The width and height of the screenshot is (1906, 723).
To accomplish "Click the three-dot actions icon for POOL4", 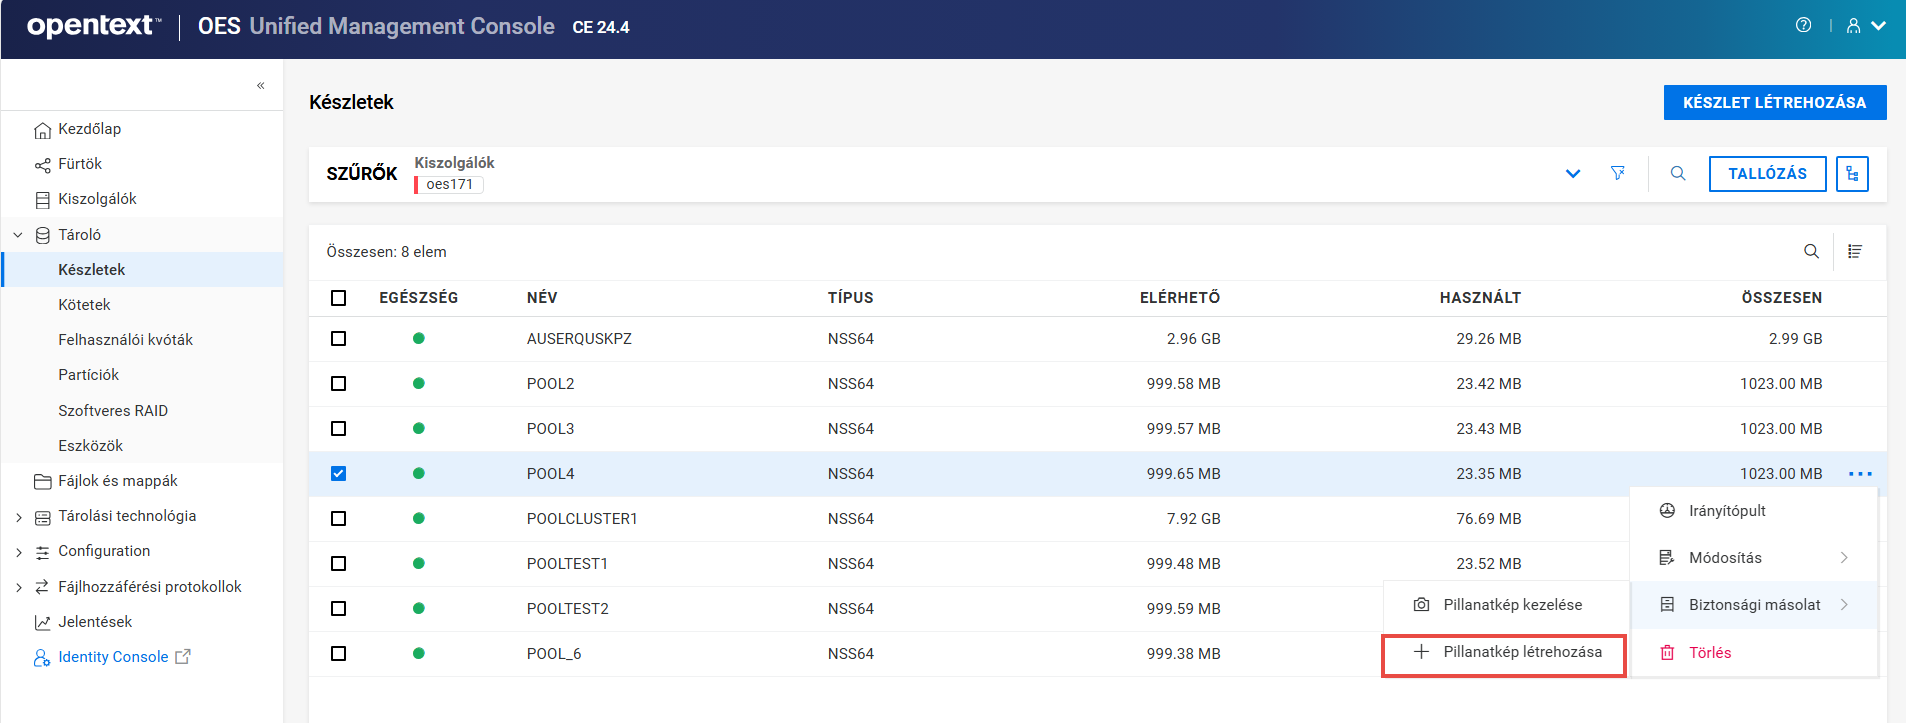I will pos(1860,474).
